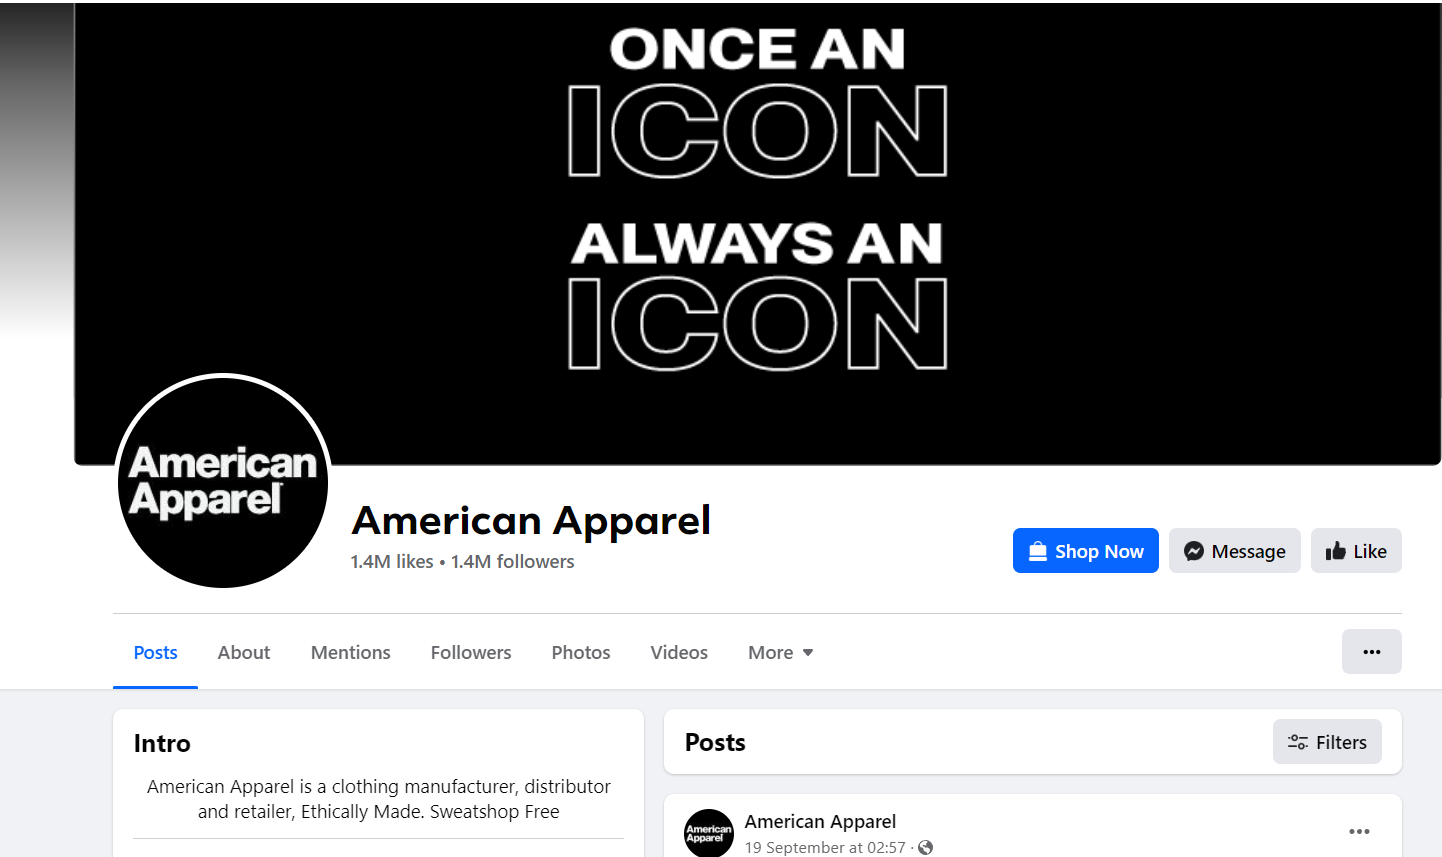The width and height of the screenshot is (1442, 857).
Task: Switch to the About tab
Action: pos(244,652)
